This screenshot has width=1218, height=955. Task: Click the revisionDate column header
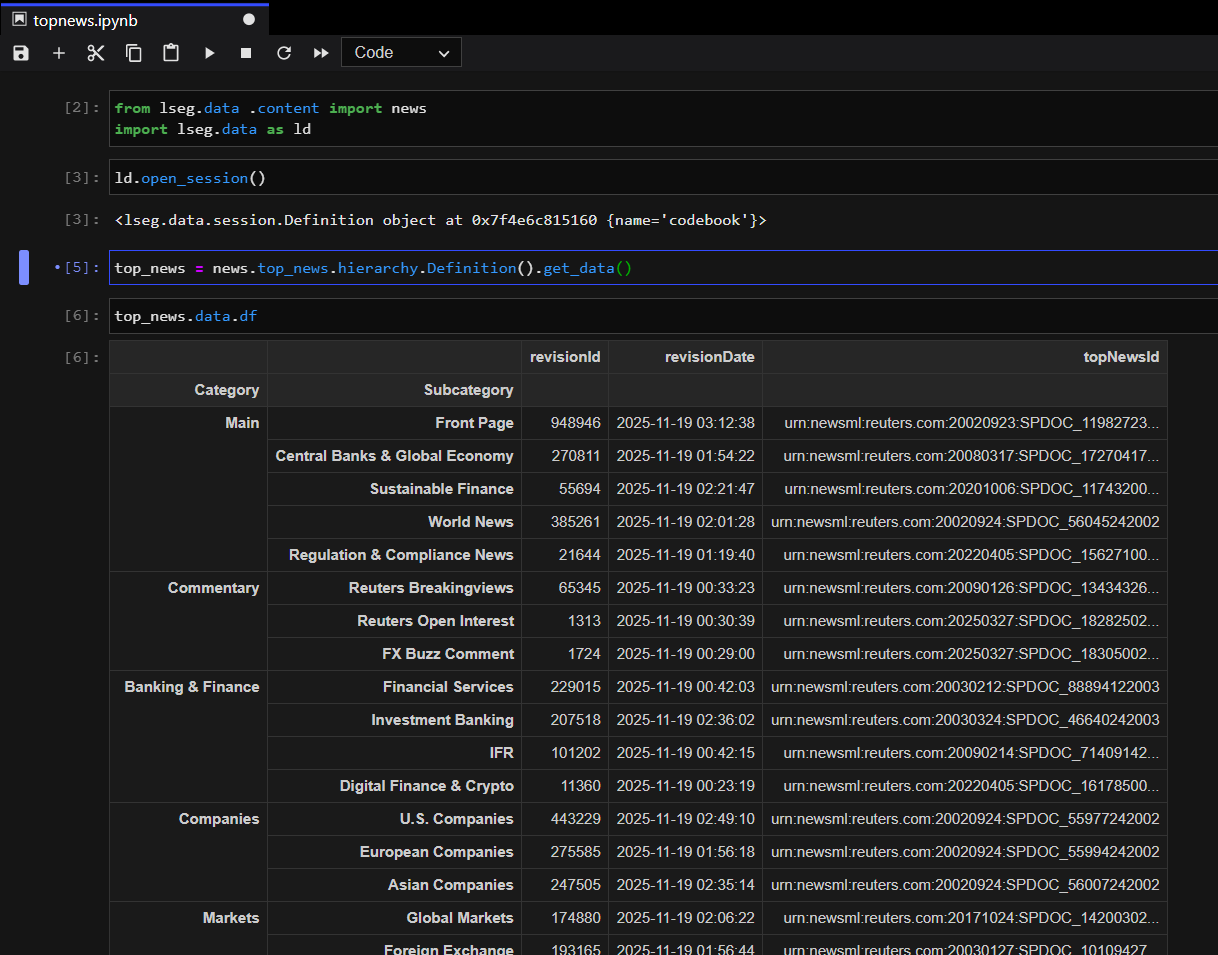point(709,357)
